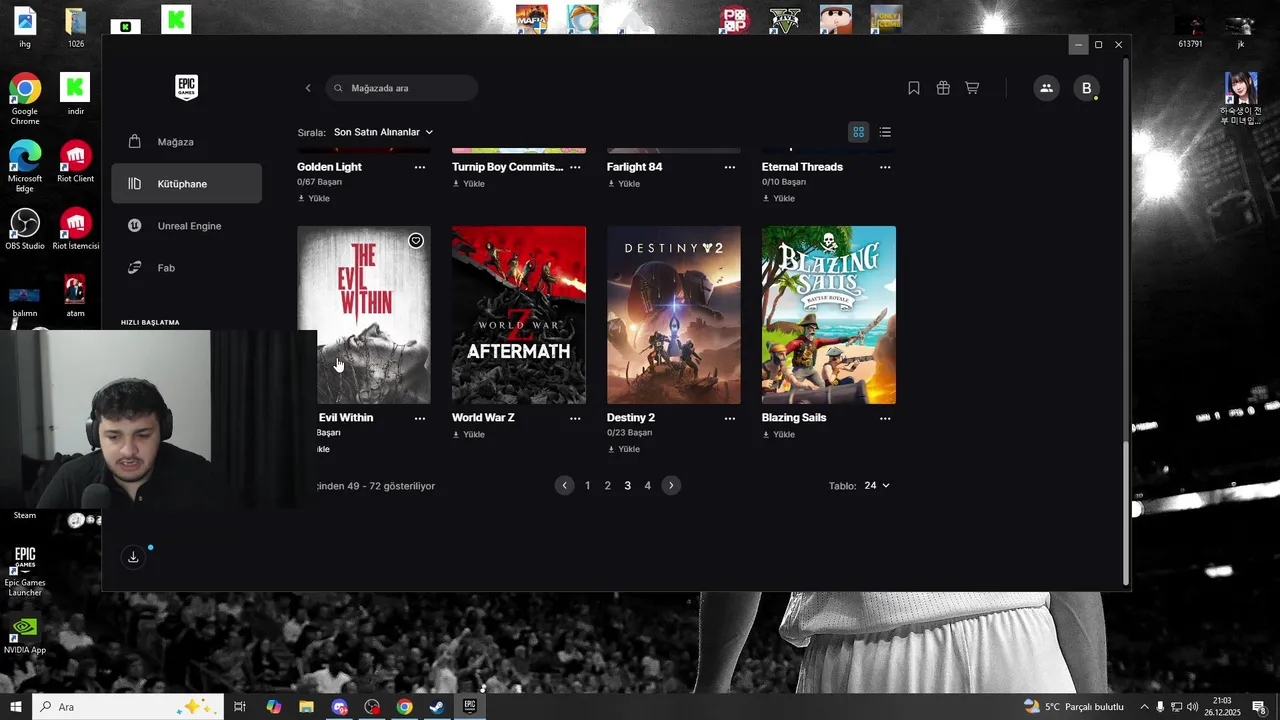Click Yükle under Blazing Sails
The height and width of the screenshot is (720, 1280).
pos(778,434)
